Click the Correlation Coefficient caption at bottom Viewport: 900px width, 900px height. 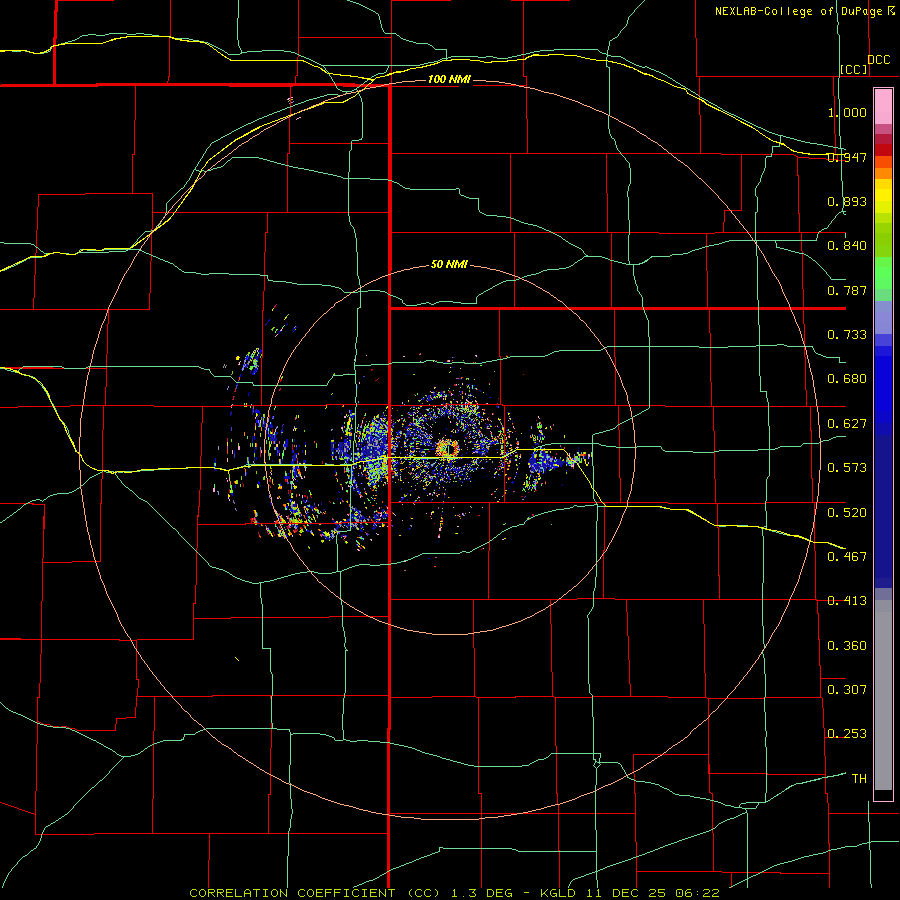(454, 893)
